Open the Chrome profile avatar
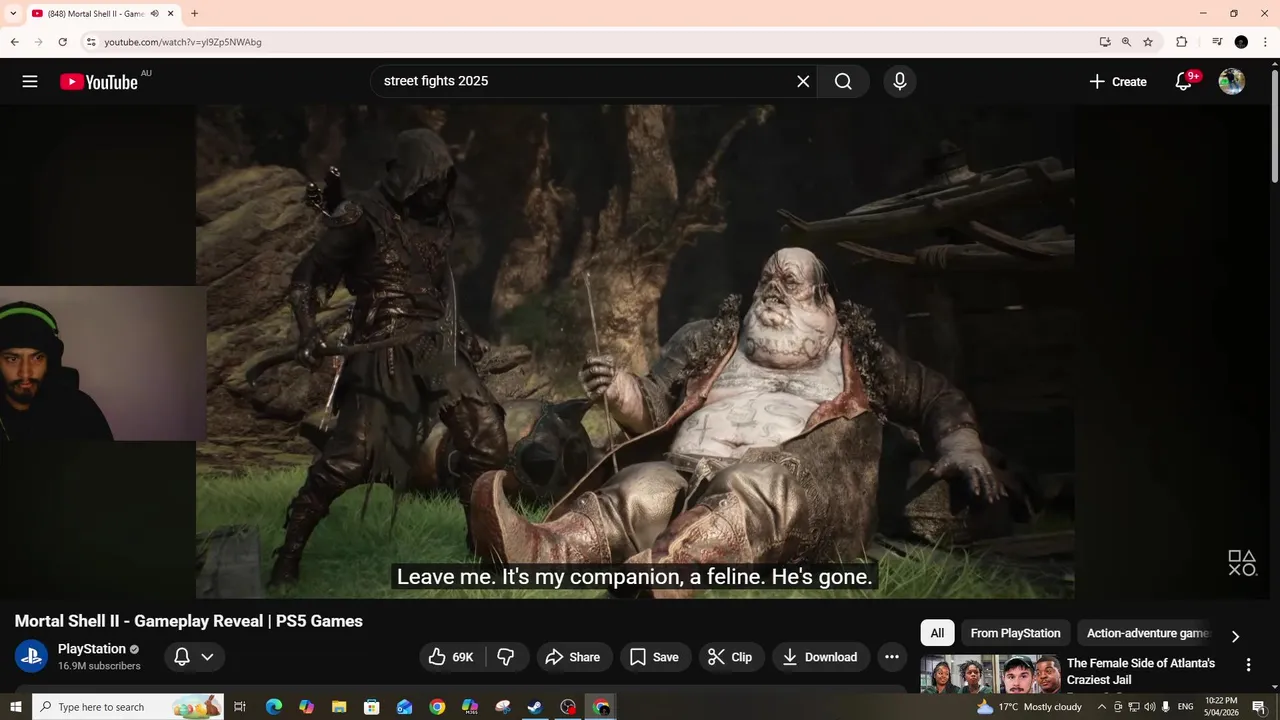Image resolution: width=1280 pixels, height=720 pixels. pos(1241,42)
